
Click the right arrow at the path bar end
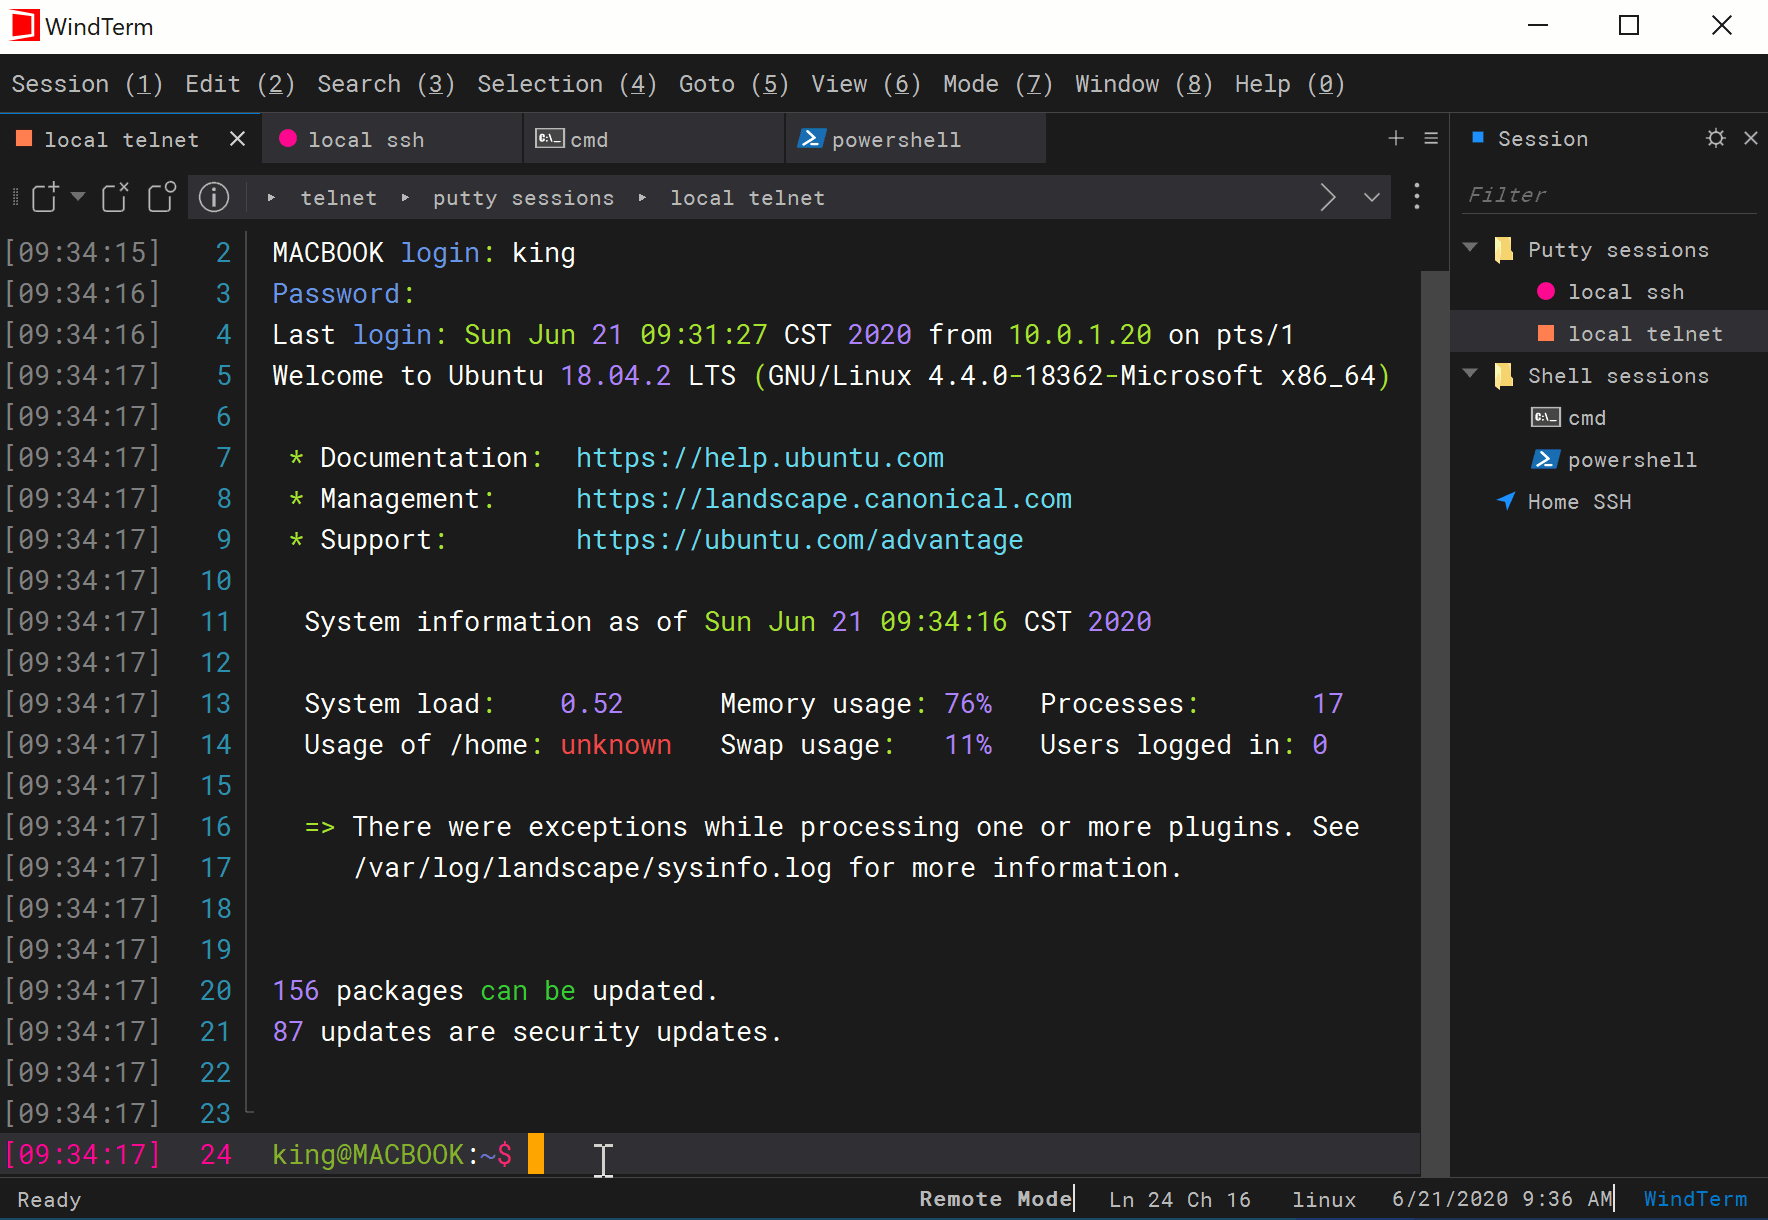[1328, 197]
